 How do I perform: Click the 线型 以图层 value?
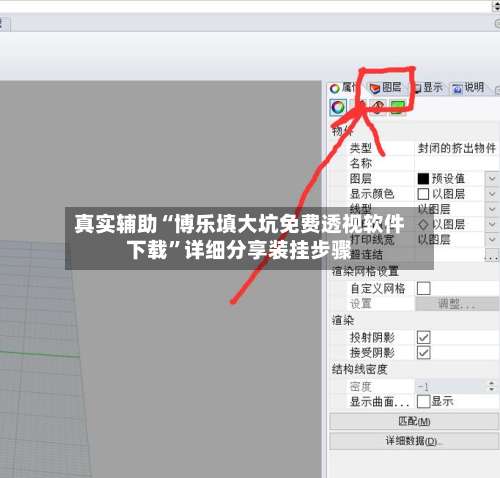[434, 209]
